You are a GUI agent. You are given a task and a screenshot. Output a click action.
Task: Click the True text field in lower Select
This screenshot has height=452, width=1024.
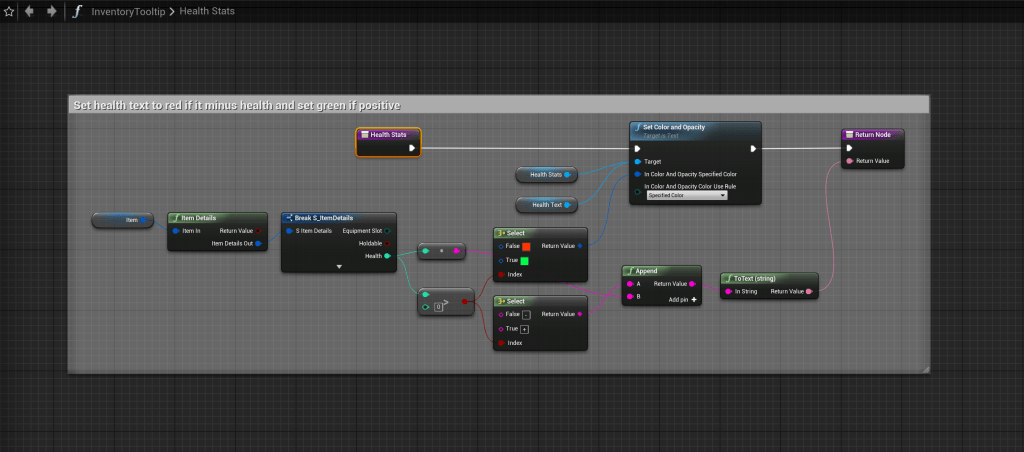click(524, 329)
